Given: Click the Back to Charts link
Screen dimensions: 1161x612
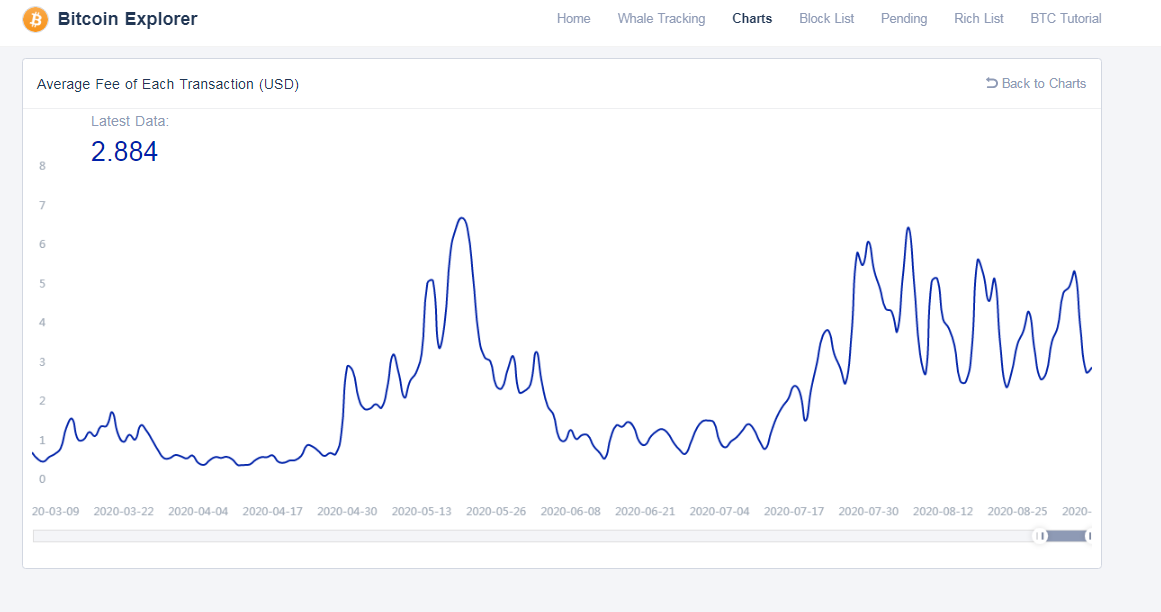Looking at the screenshot, I should pos(1043,84).
